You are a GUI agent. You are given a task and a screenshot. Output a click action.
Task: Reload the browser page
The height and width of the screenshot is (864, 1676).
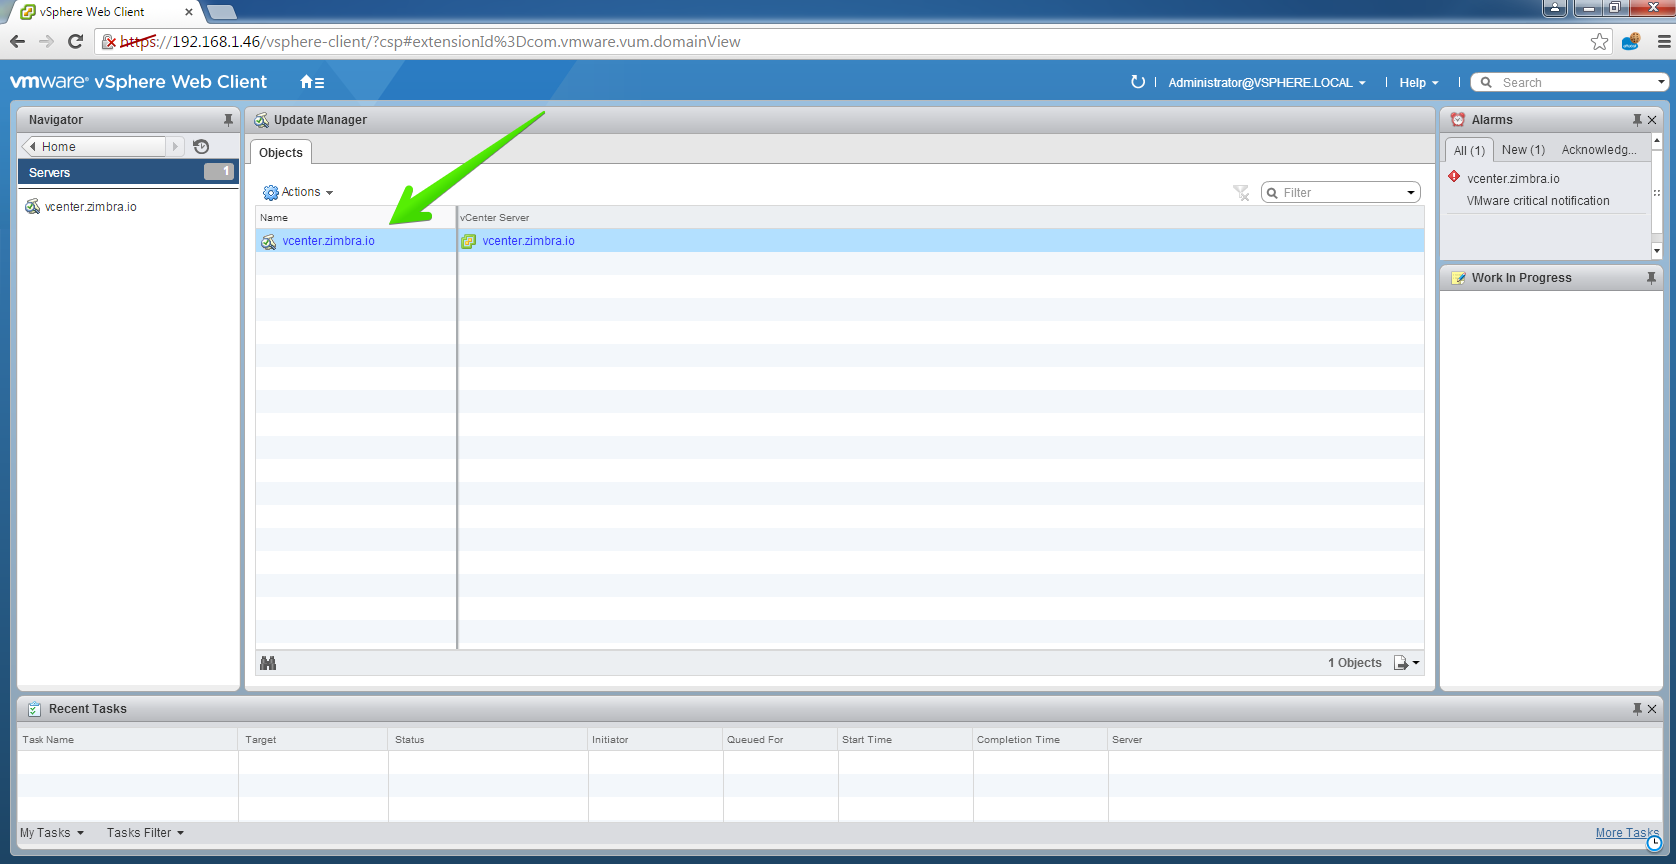(75, 42)
